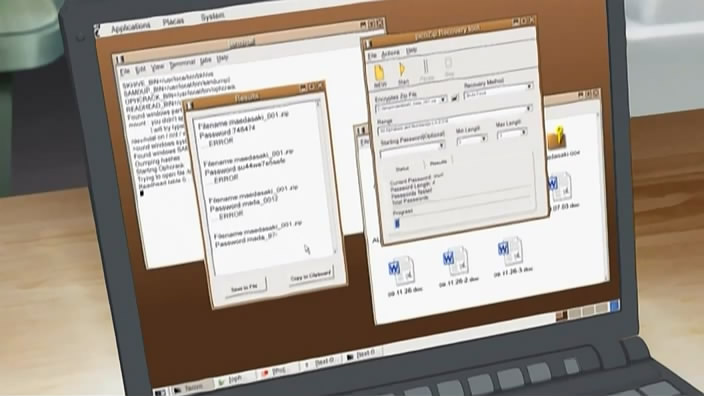Expand the Max Length dropdown
This screenshot has height=396, width=704.
click(x=511, y=132)
